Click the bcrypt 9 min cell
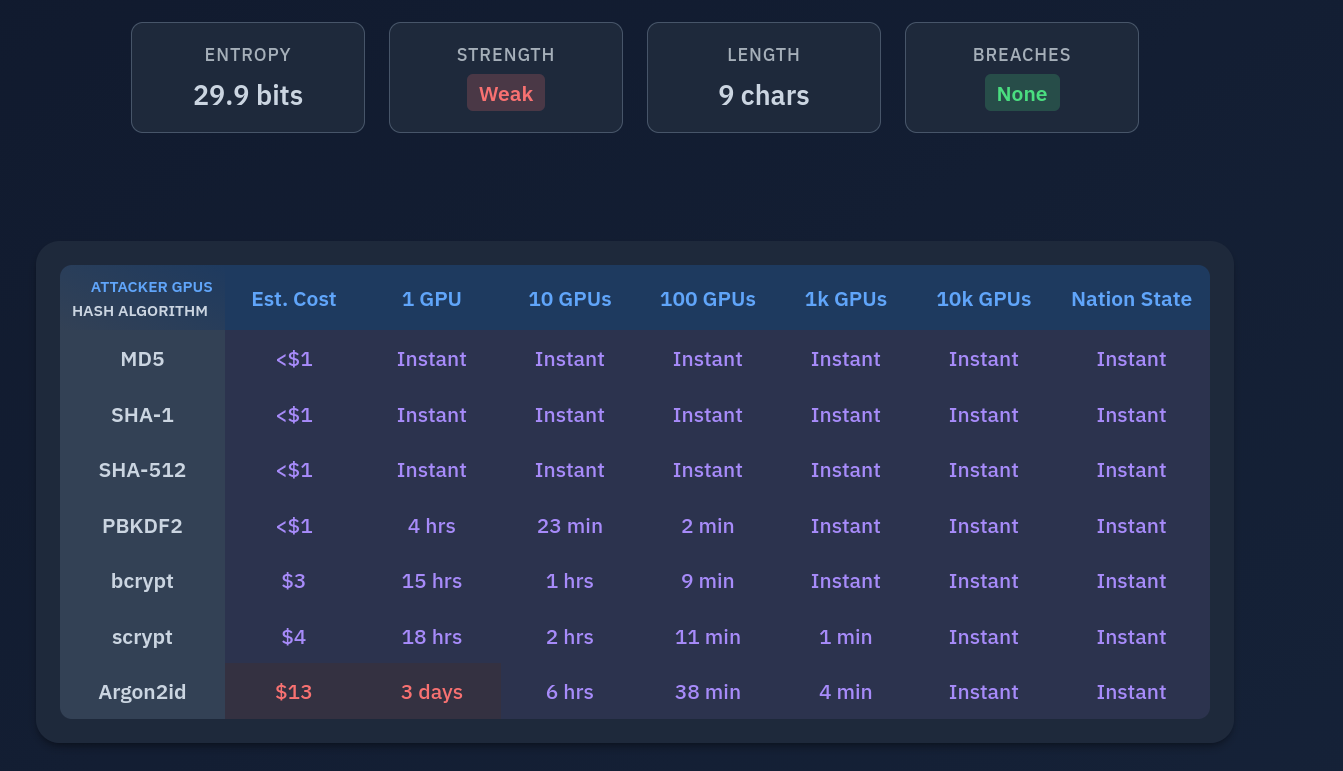 tap(708, 581)
